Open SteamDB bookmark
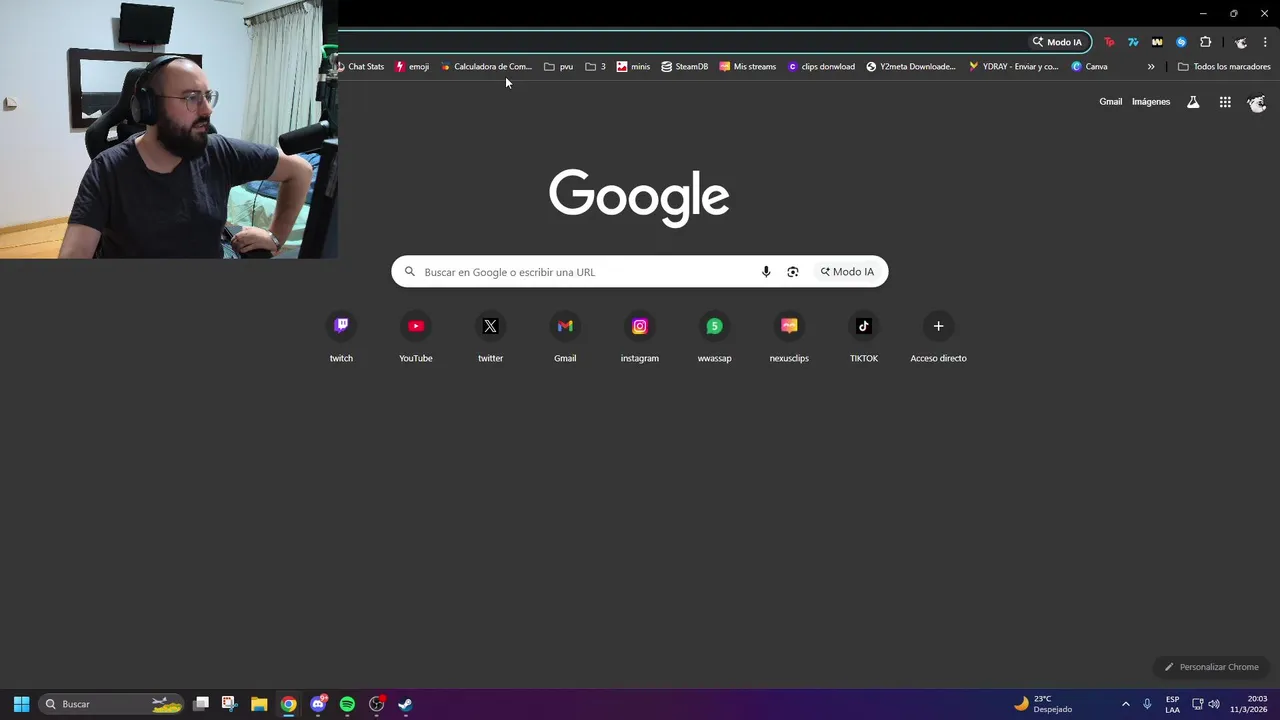The width and height of the screenshot is (1280, 720). coord(685,67)
